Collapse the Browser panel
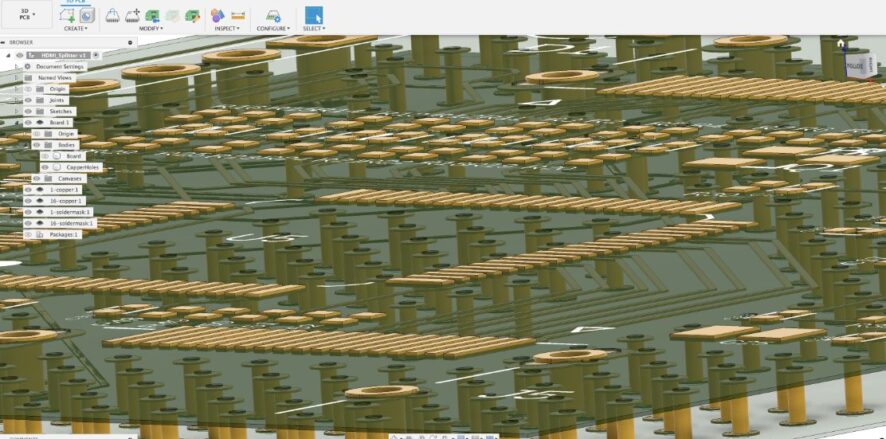This screenshot has width=886, height=439. 3,42
